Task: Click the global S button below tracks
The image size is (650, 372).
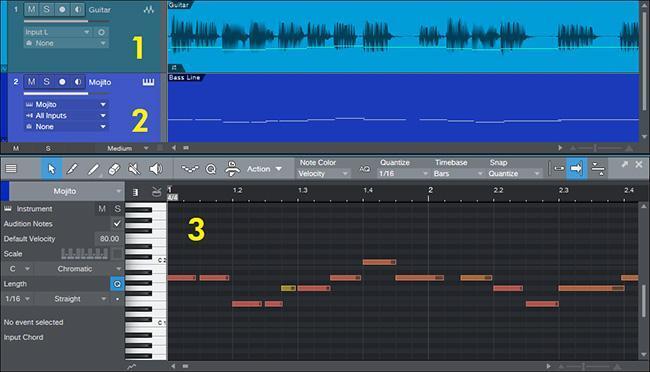Action: 48,148
